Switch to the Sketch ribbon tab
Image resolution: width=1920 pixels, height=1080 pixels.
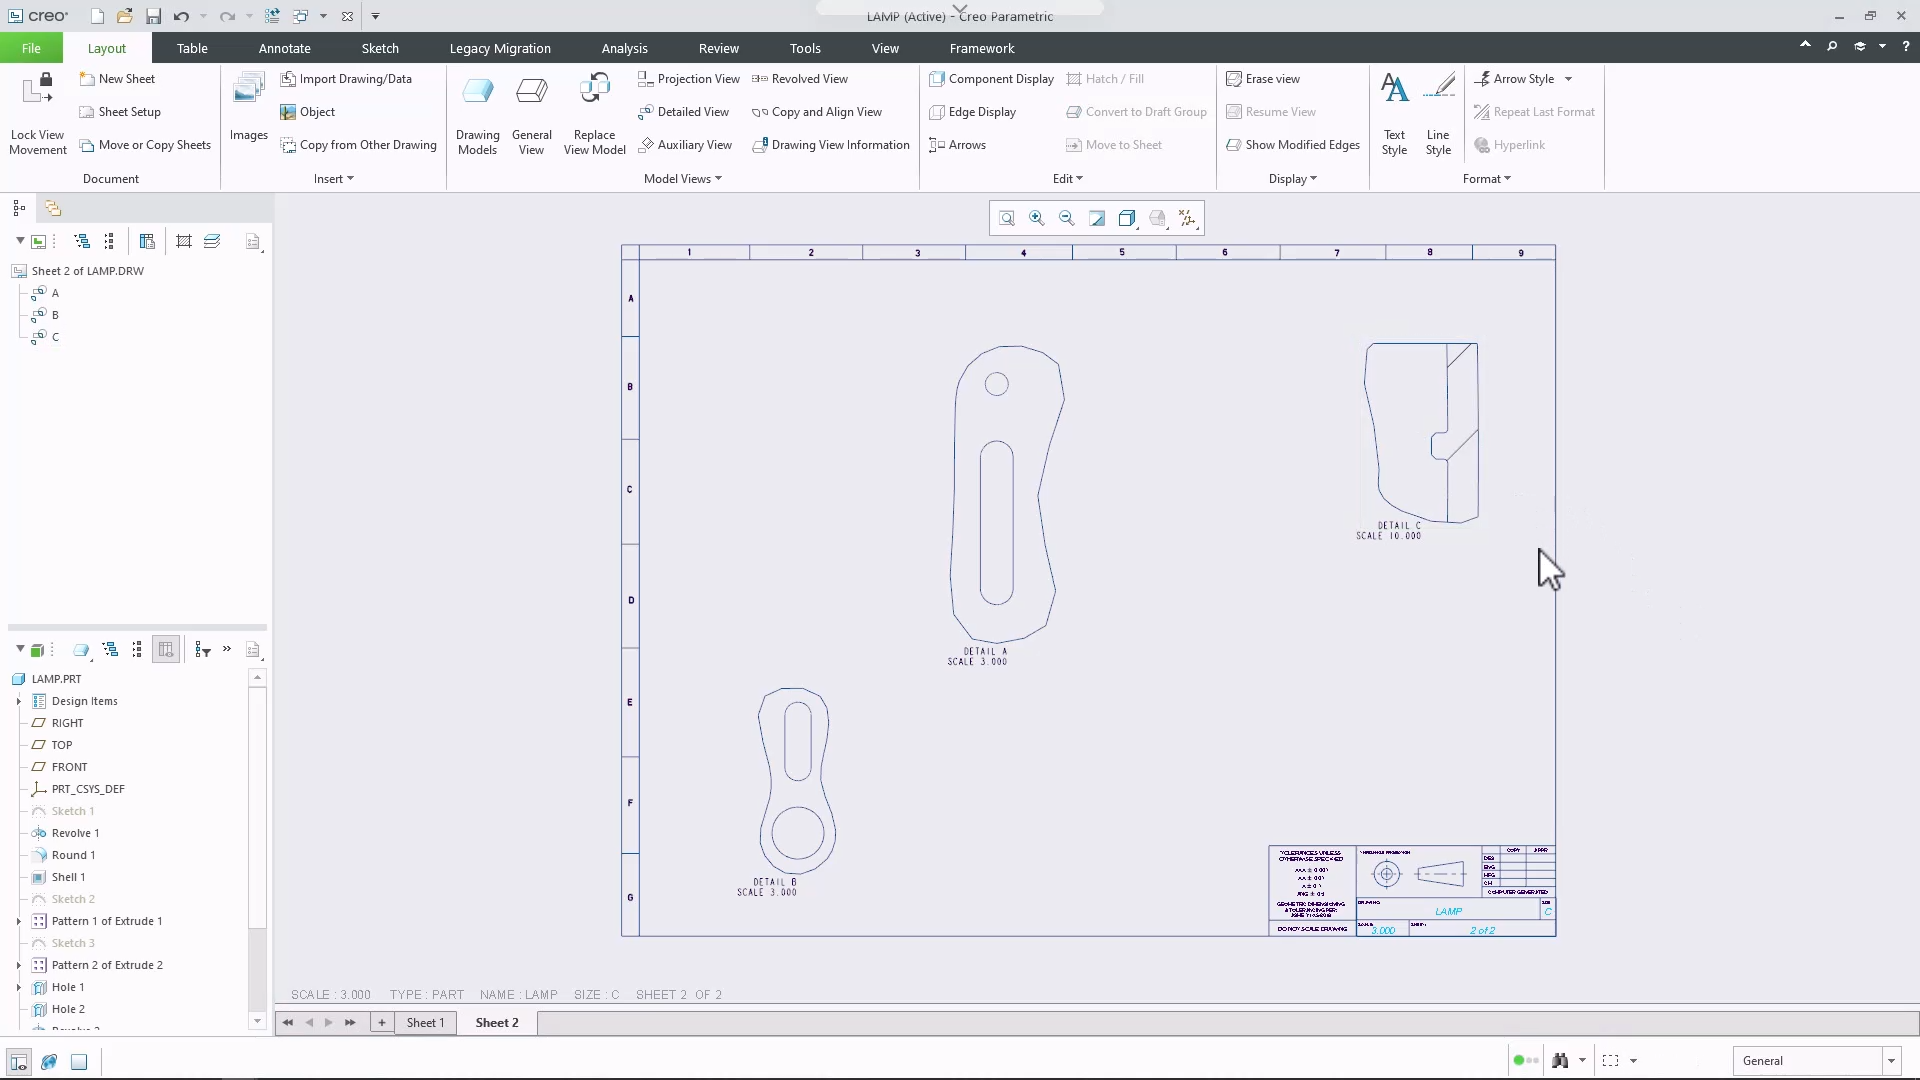point(380,48)
